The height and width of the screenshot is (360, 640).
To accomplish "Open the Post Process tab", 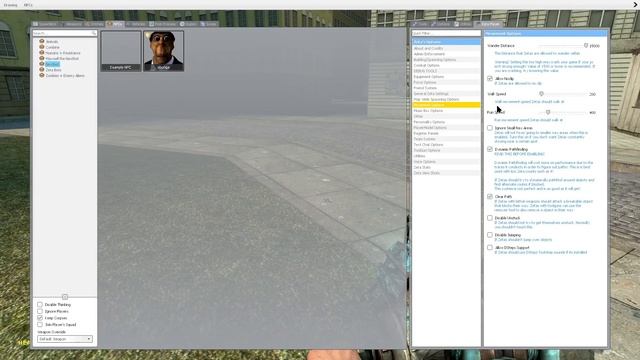I will 163,24.
